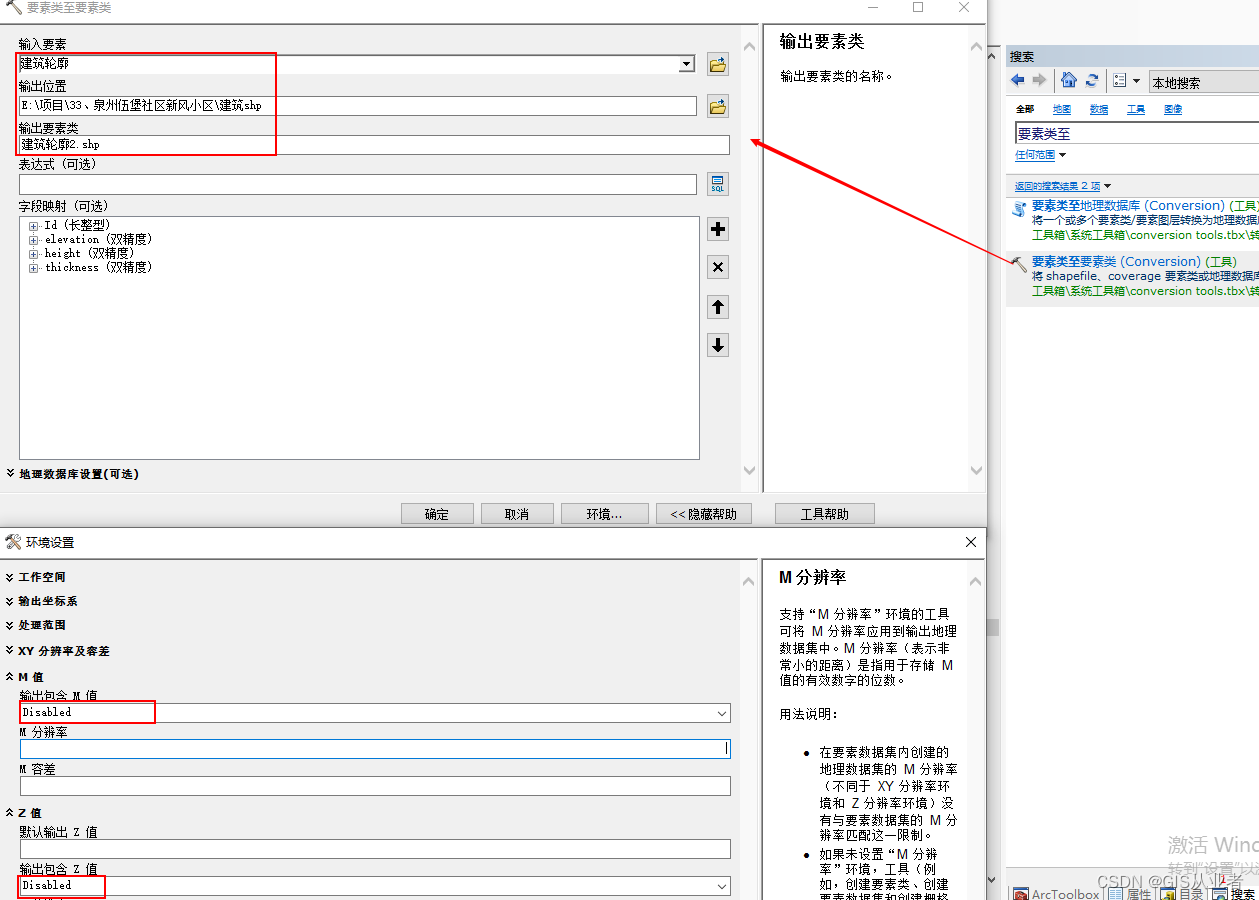Click hammer icon beside 要素类至要素类 result

(x=1019, y=264)
